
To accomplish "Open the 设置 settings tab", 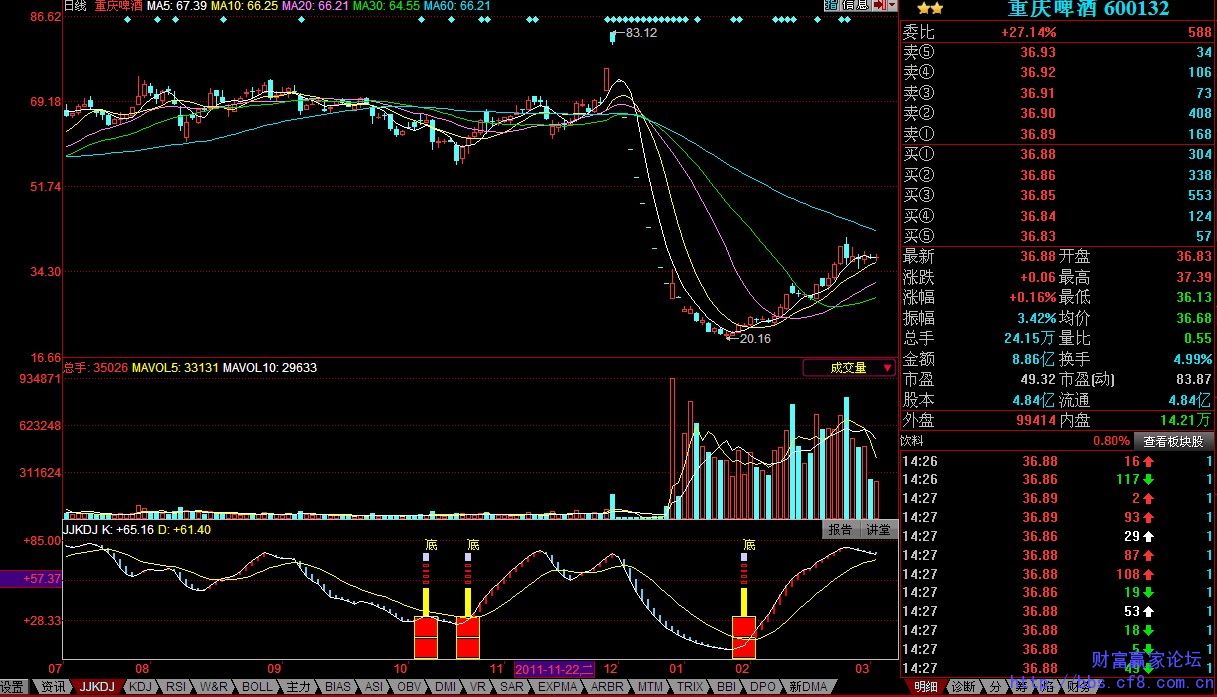I will tap(12, 687).
